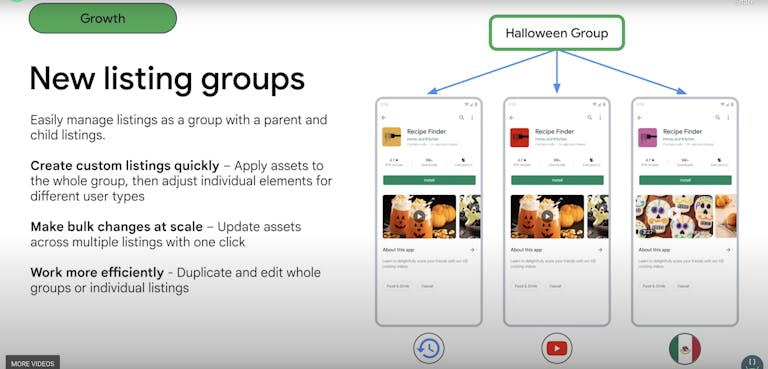Tap search icon in the pink-icon phone

click(x=718, y=118)
